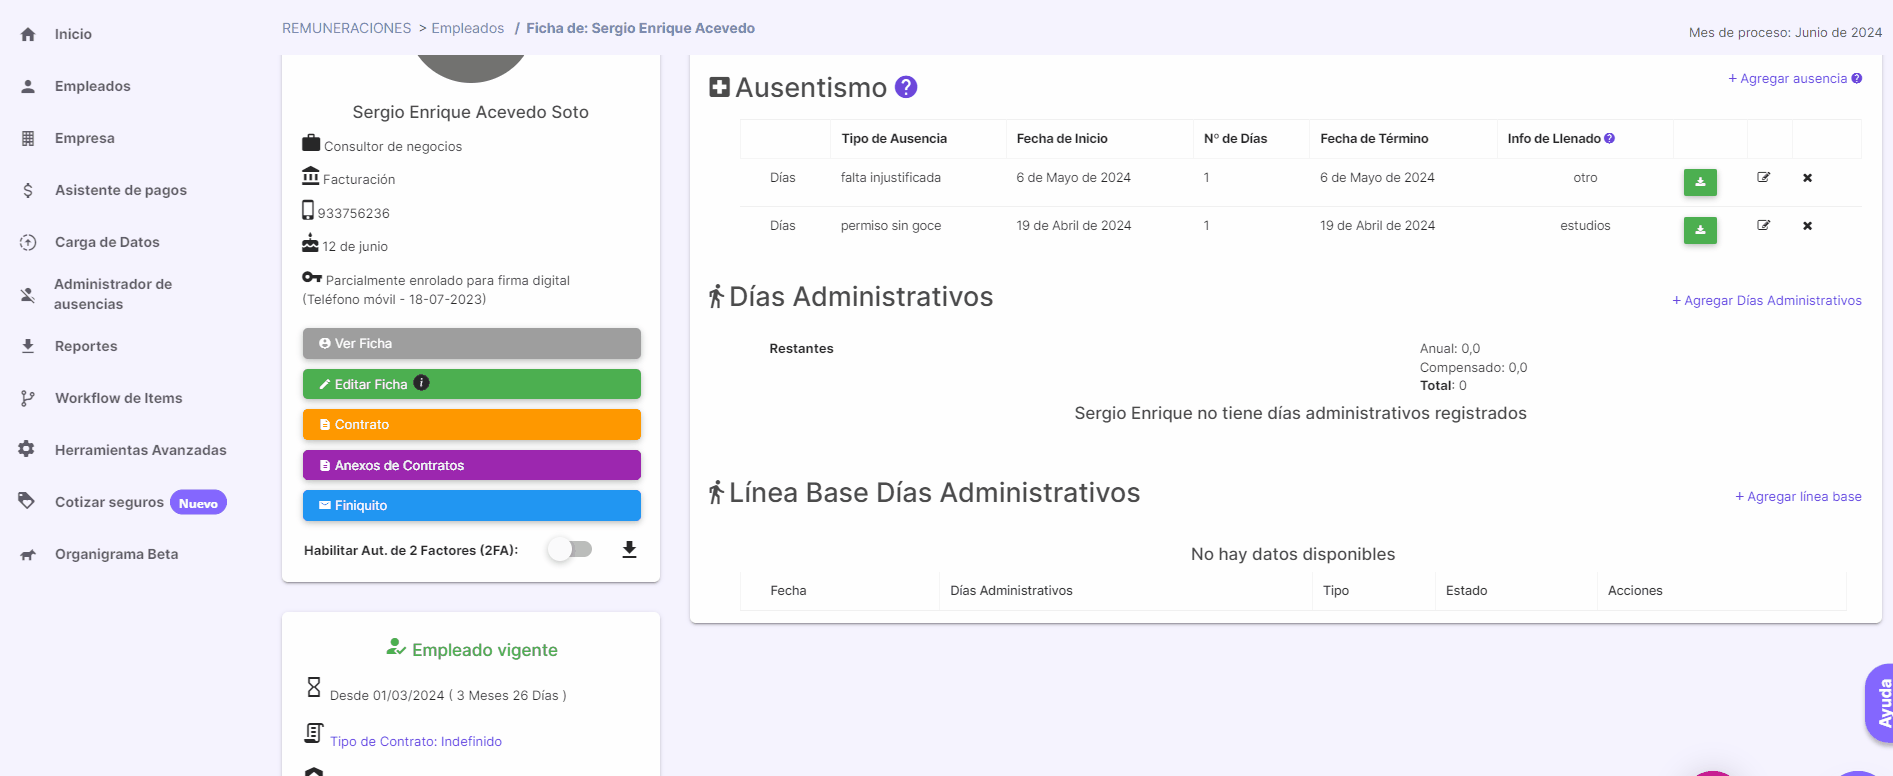The image size is (1893, 776).
Task: Click the Empresa building icon
Action: [28, 138]
